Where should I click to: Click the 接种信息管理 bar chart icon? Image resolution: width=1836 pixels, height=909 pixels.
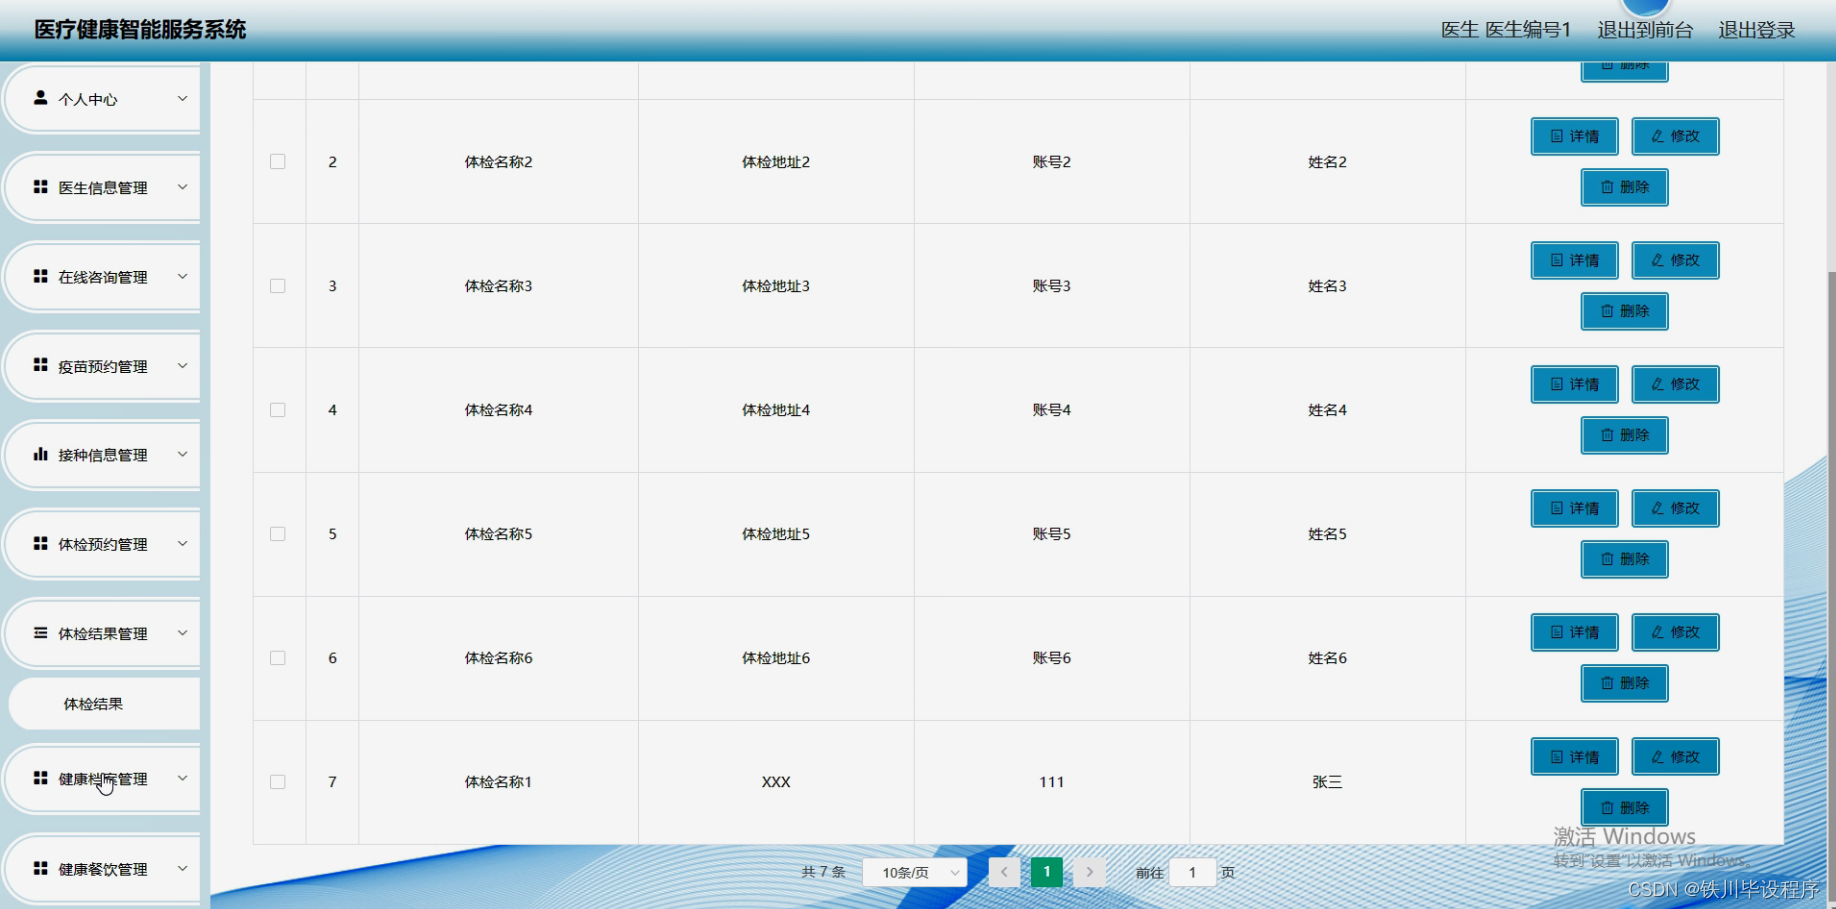[40, 454]
